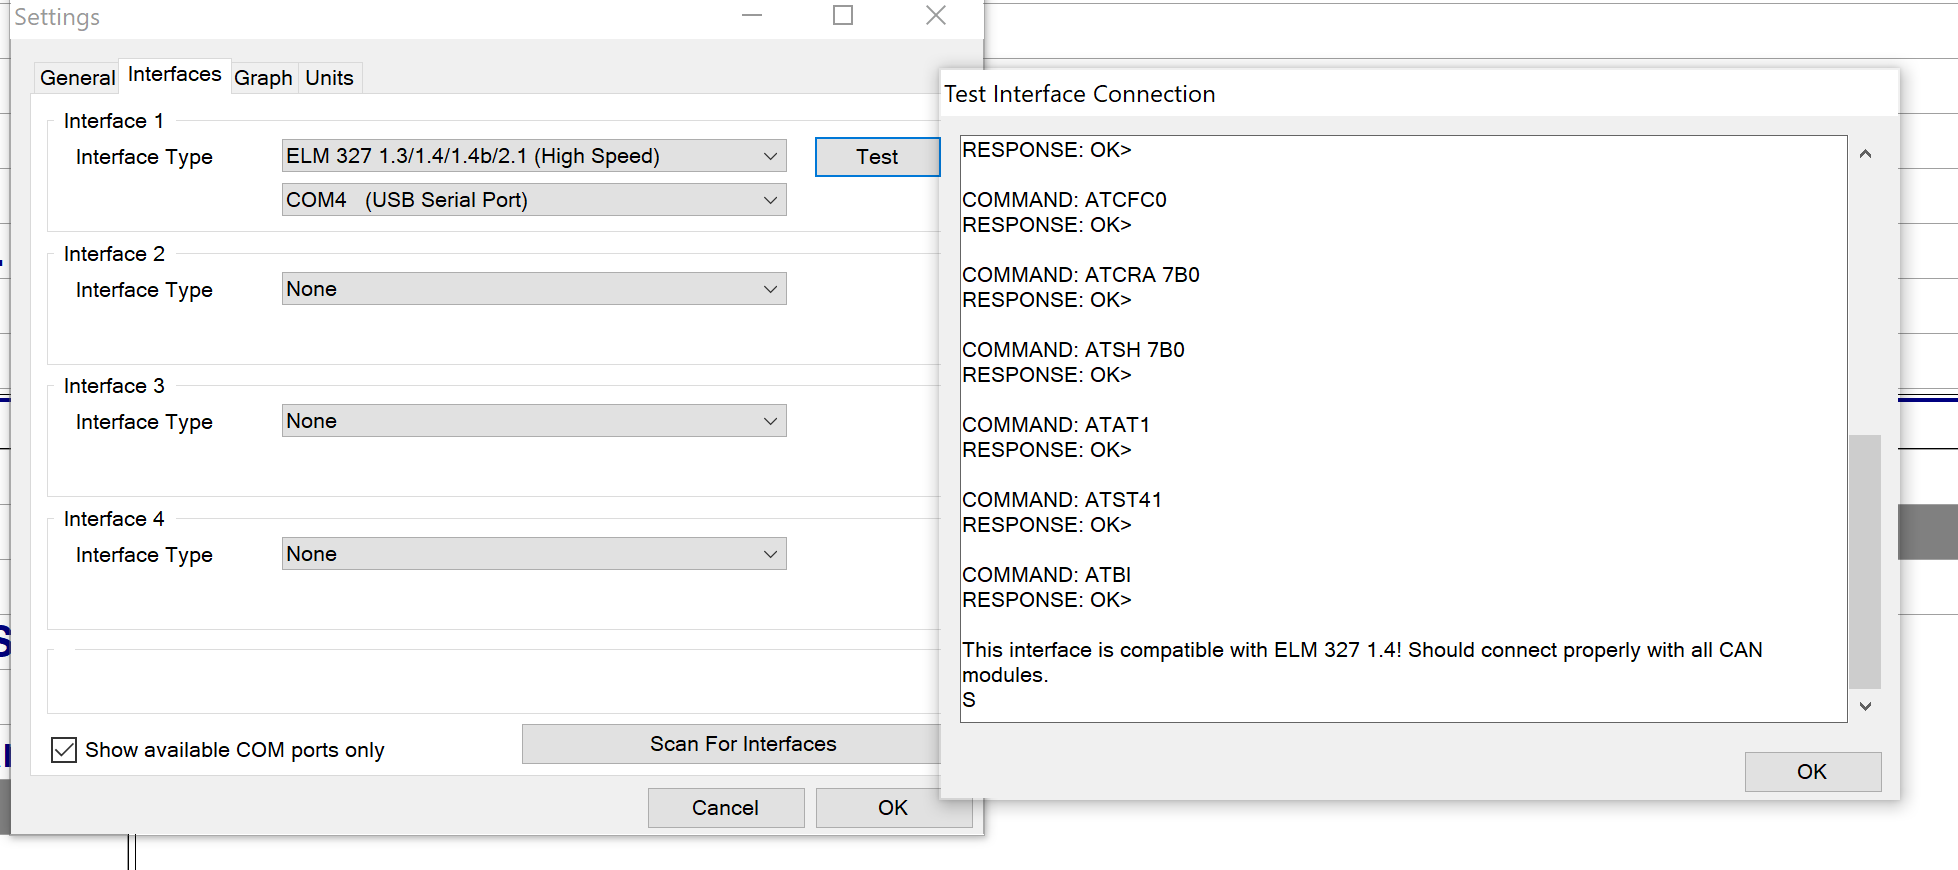Maximize the Settings window

843,15
